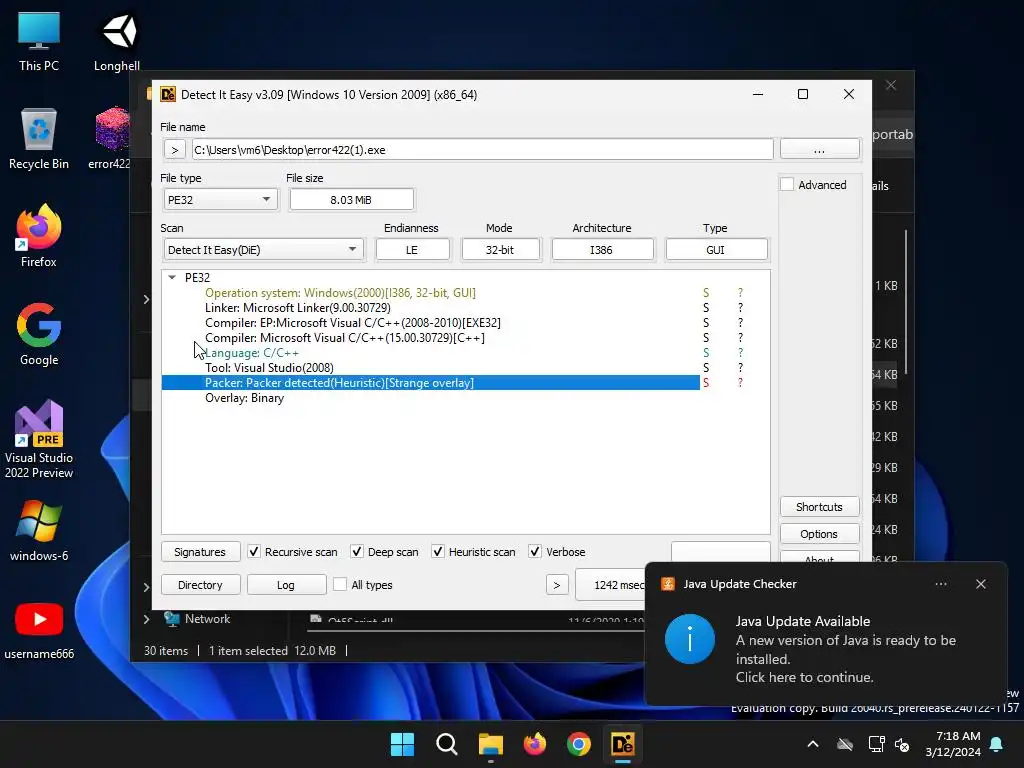1024x768 pixels.
Task: Toggle the Advanced checkbox
Action: 788,185
